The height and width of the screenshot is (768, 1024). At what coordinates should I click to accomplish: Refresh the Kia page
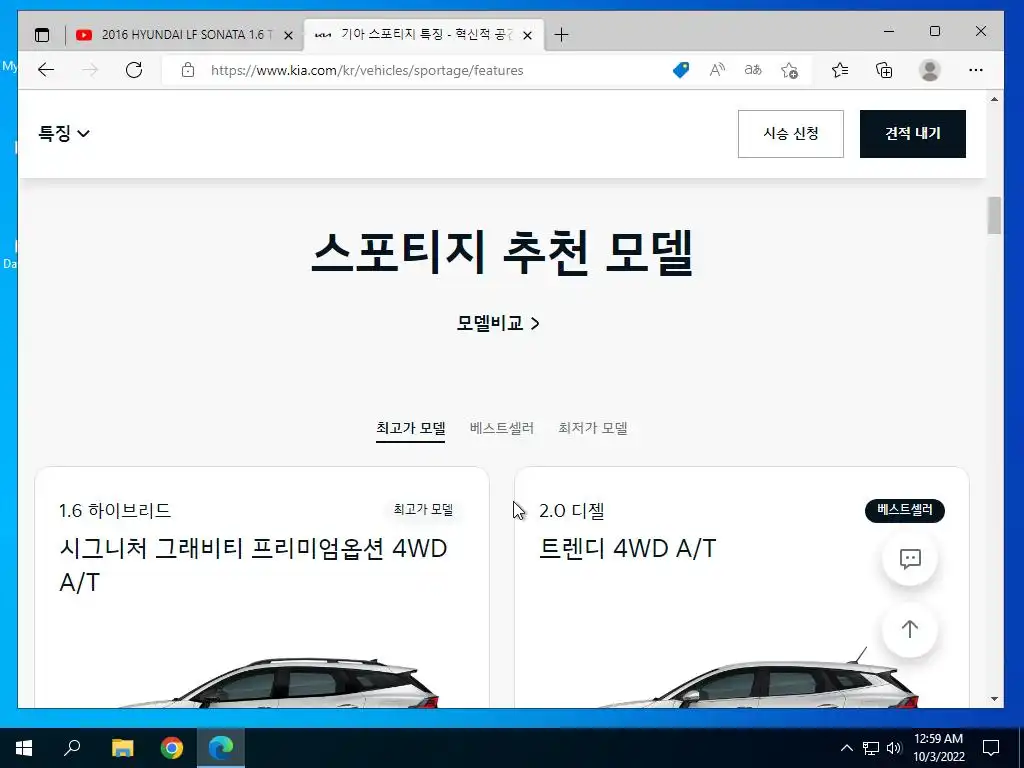tap(134, 70)
